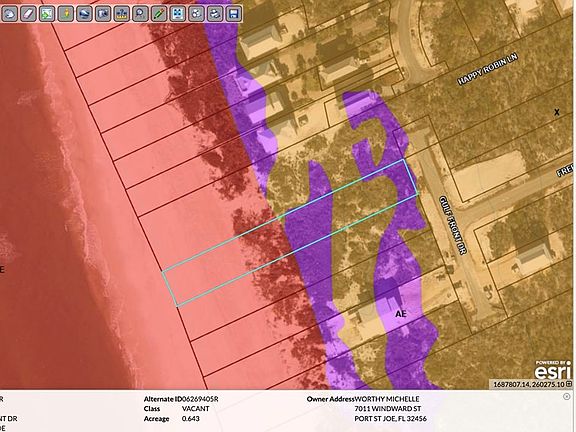Click the layers stack toolbar icon
This screenshot has height=432, width=576.
[84, 14]
